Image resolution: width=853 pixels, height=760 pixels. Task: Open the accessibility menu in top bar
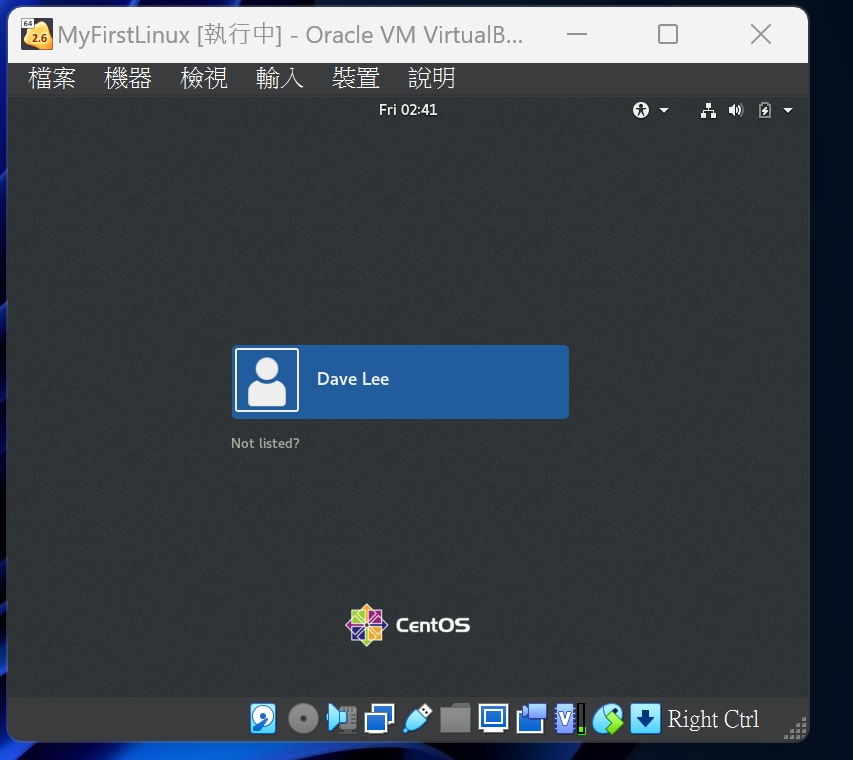coord(650,110)
